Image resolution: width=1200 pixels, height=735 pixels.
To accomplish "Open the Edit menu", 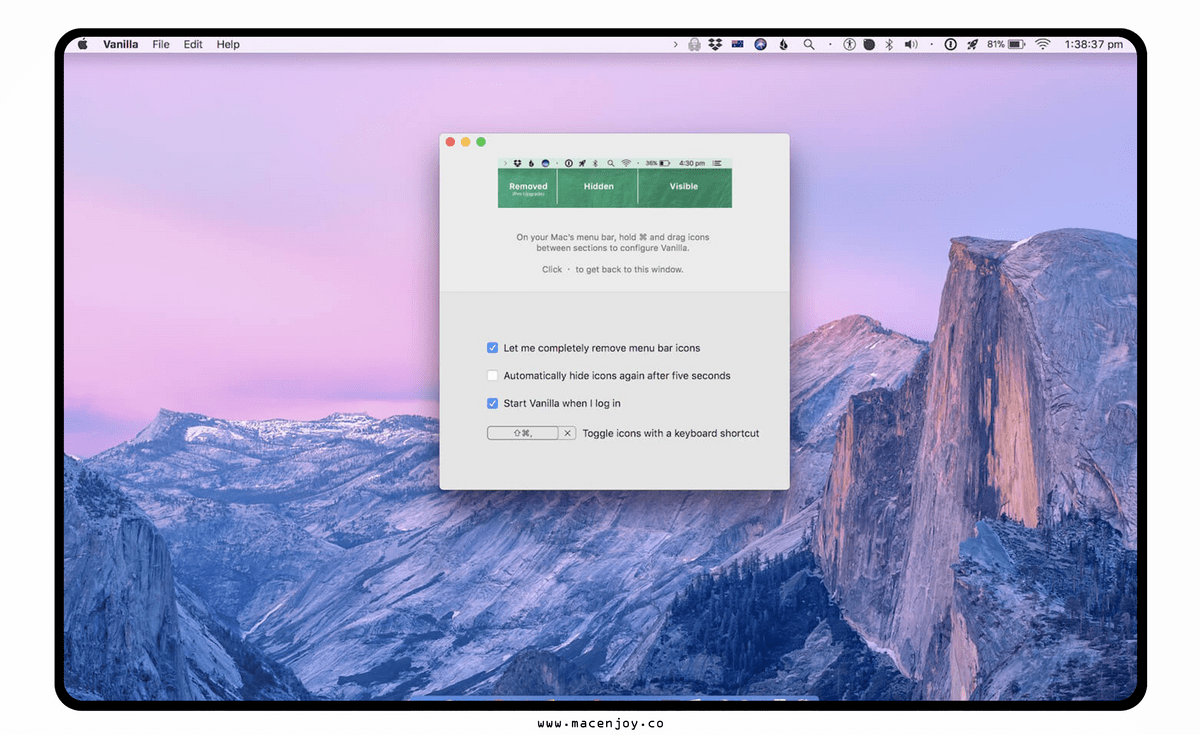I will pos(193,45).
